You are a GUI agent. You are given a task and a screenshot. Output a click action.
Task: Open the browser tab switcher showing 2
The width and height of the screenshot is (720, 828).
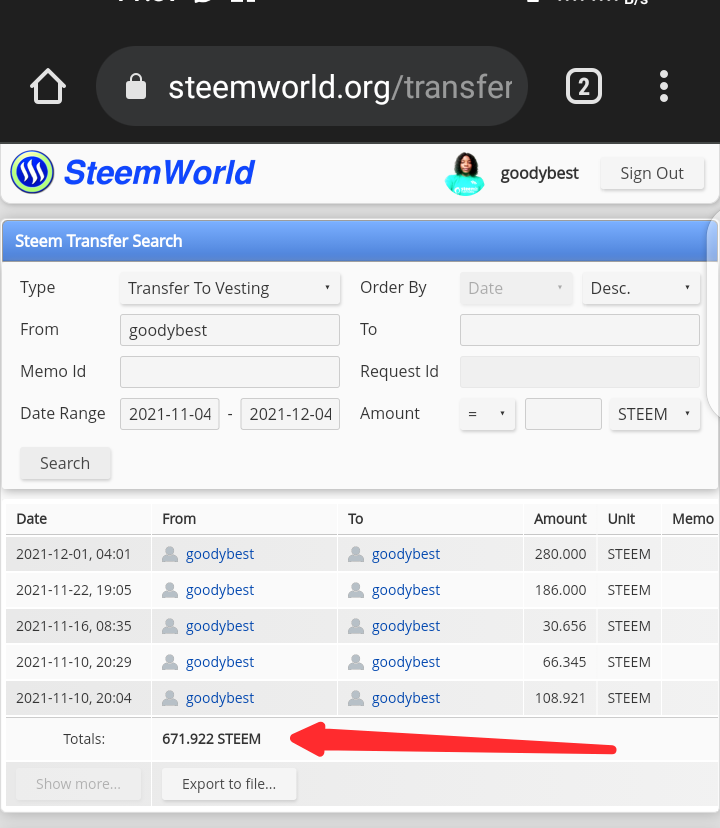click(584, 86)
